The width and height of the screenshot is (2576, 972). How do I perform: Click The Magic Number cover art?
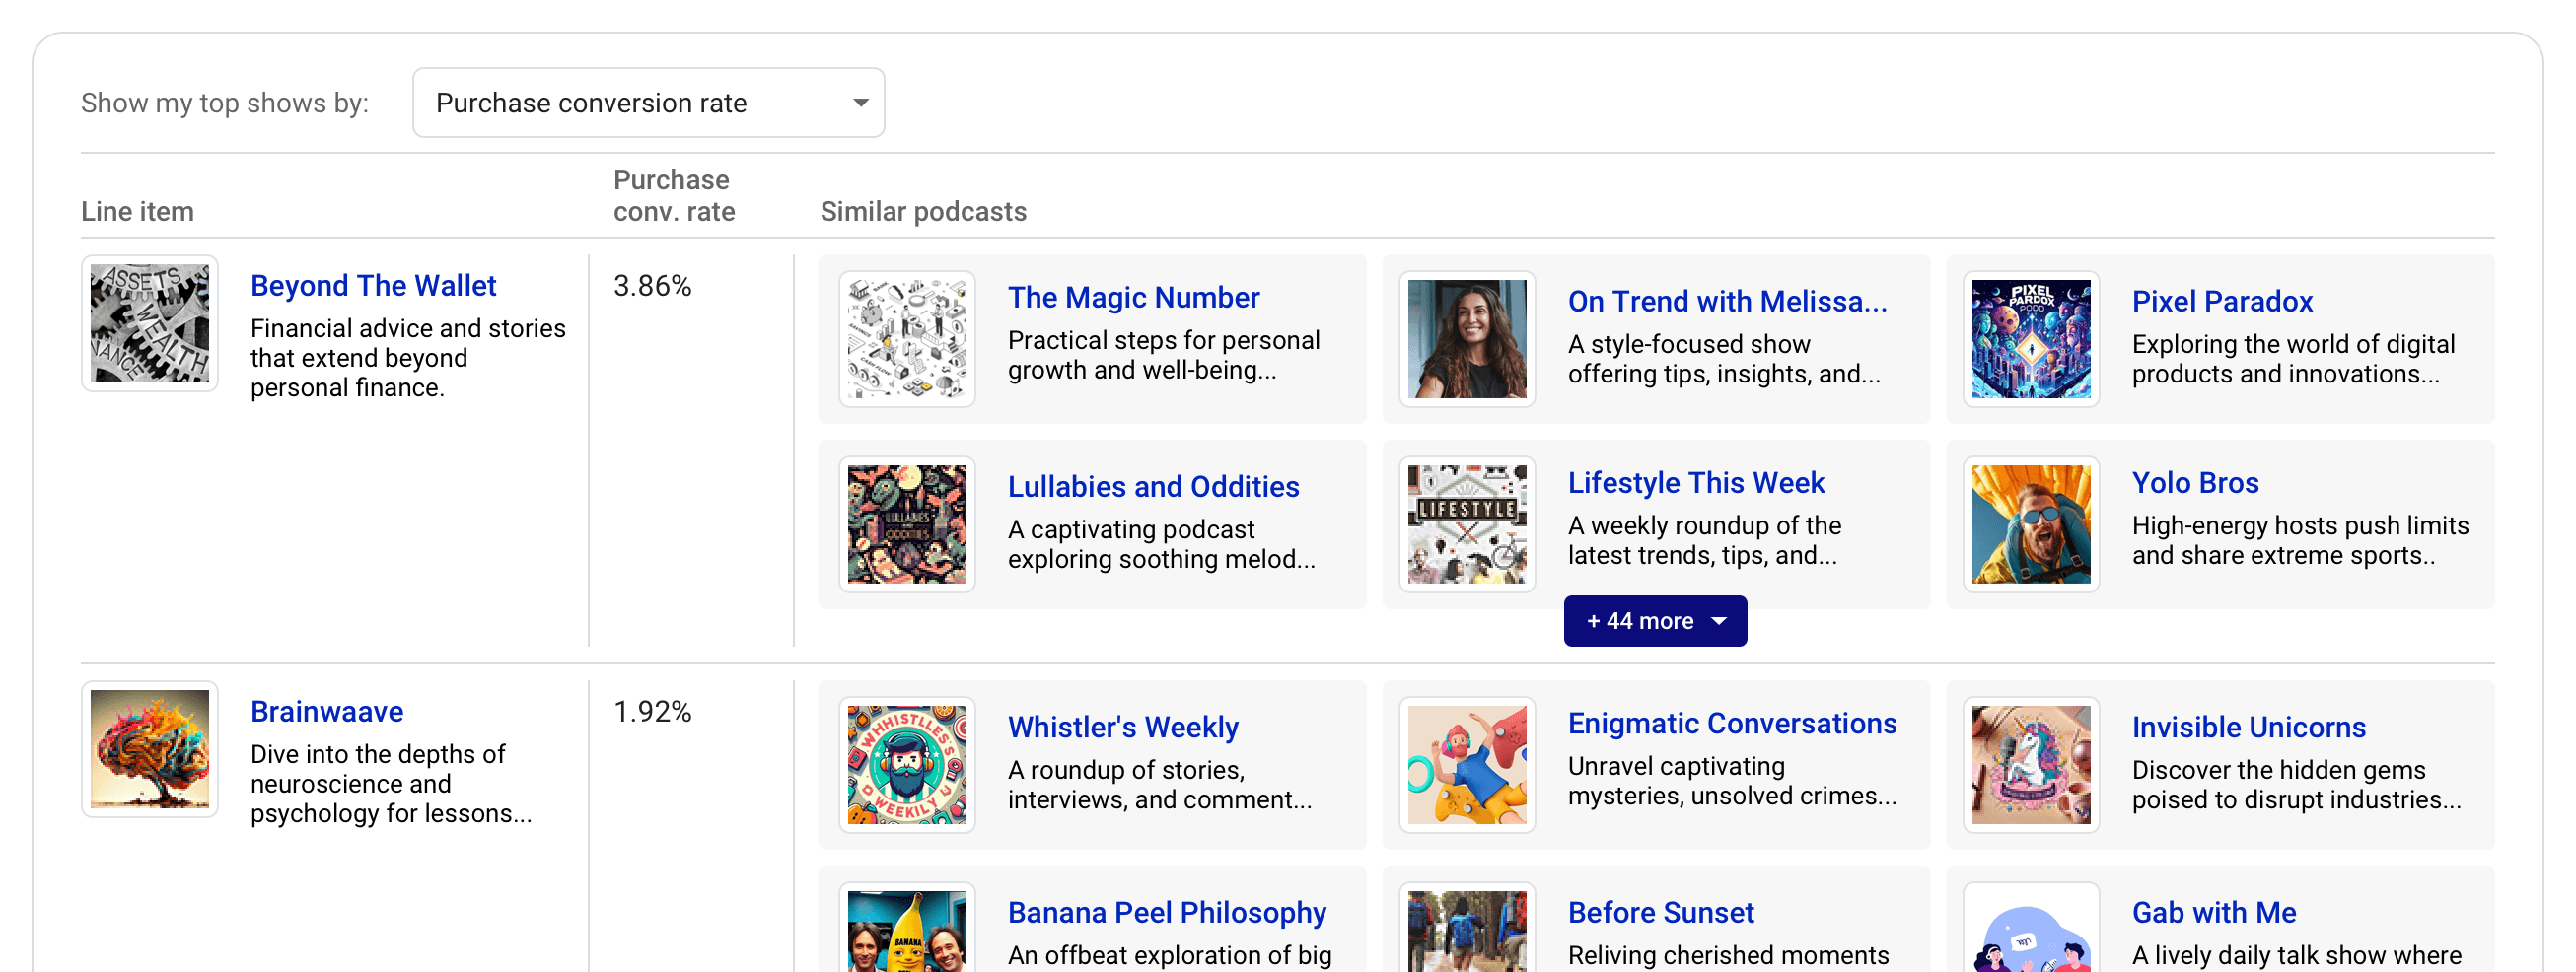click(x=907, y=339)
